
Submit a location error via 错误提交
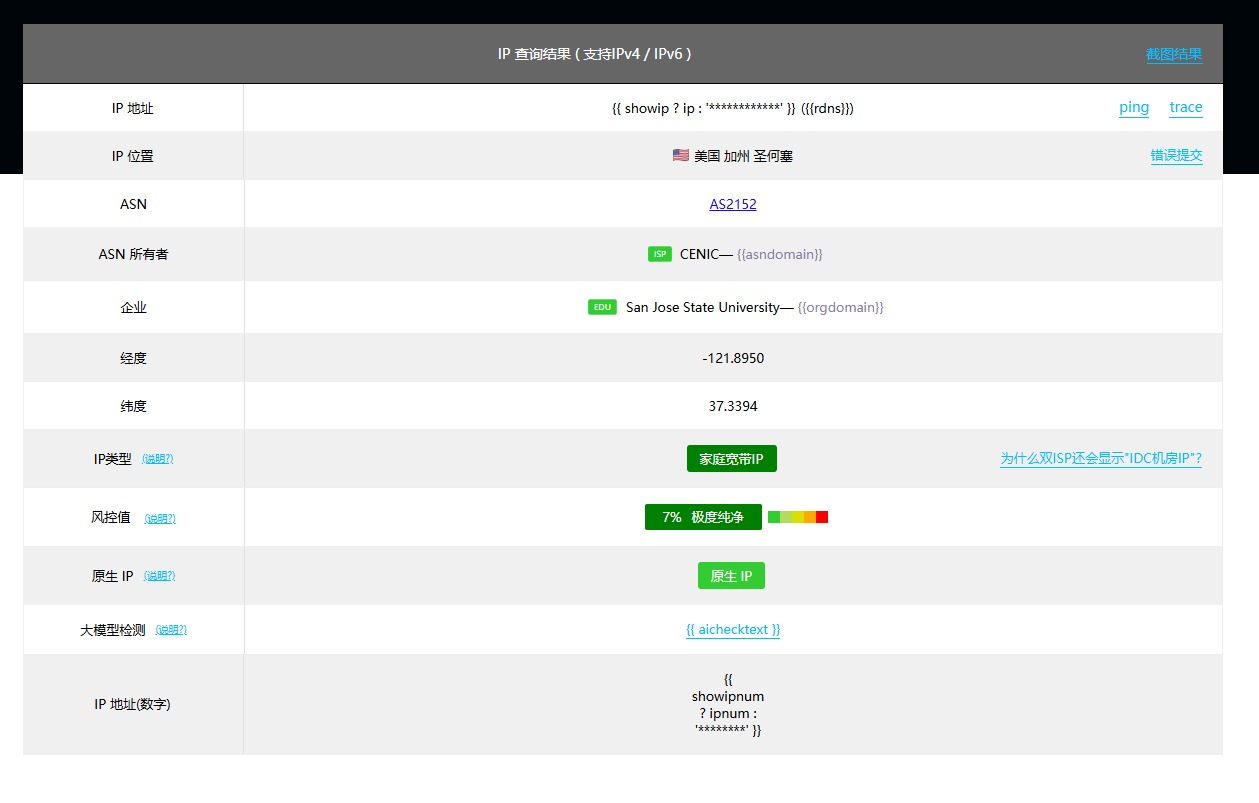(1176, 156)
